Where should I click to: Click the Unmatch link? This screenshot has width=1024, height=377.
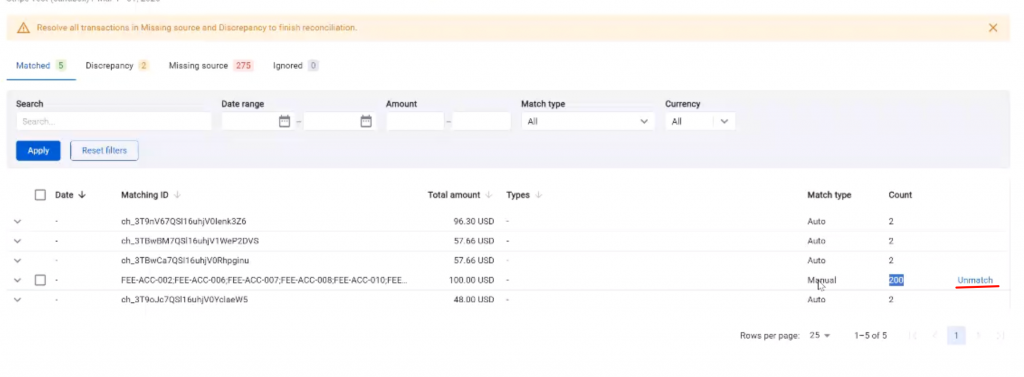tap(975, 280)
